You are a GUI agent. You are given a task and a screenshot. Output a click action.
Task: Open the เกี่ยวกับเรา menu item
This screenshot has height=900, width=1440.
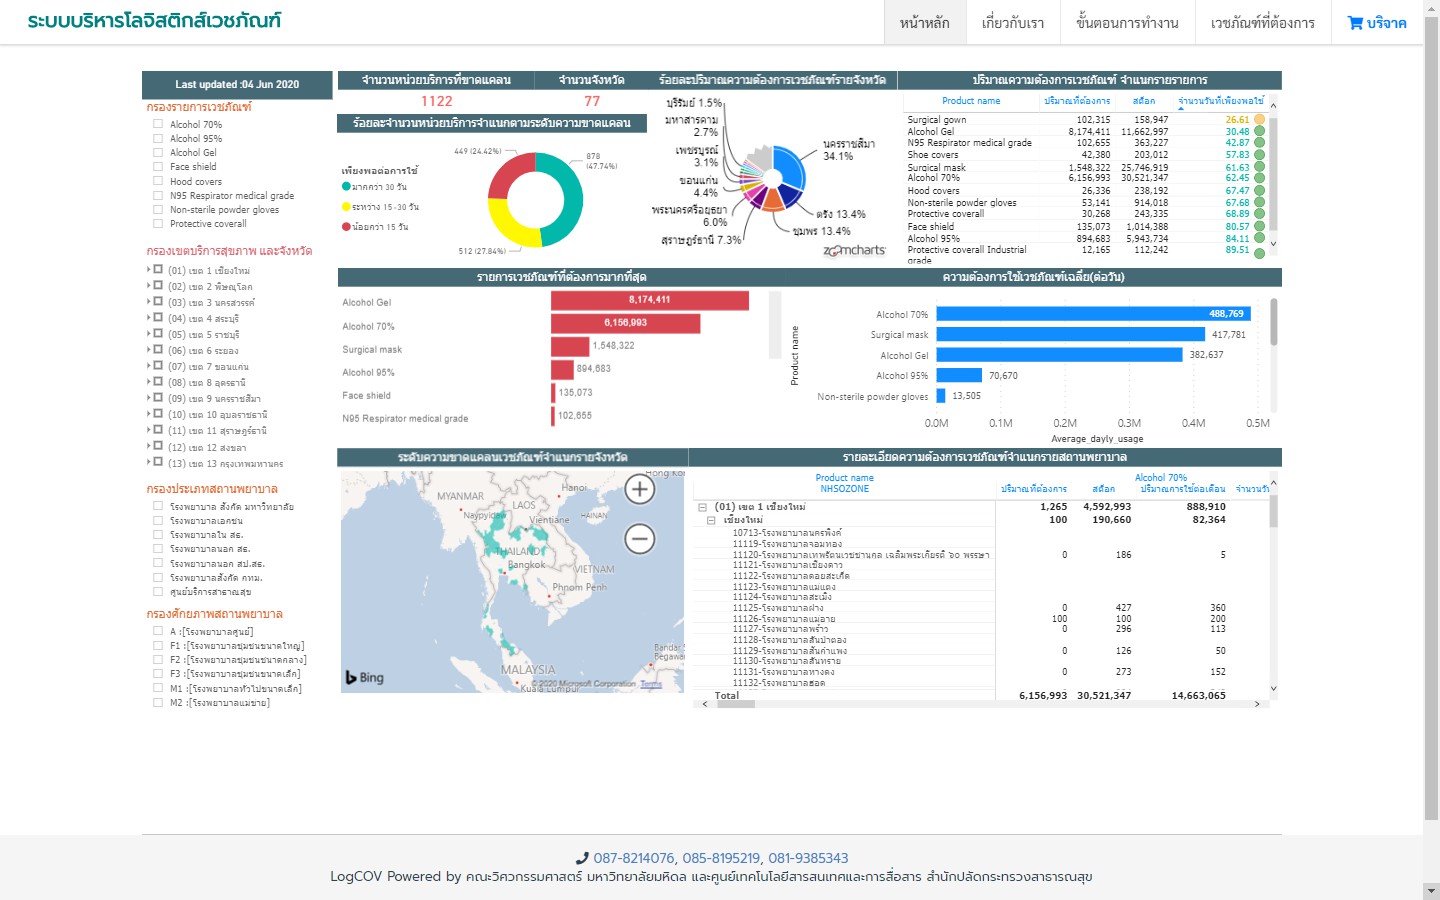tap(1012, 23)
